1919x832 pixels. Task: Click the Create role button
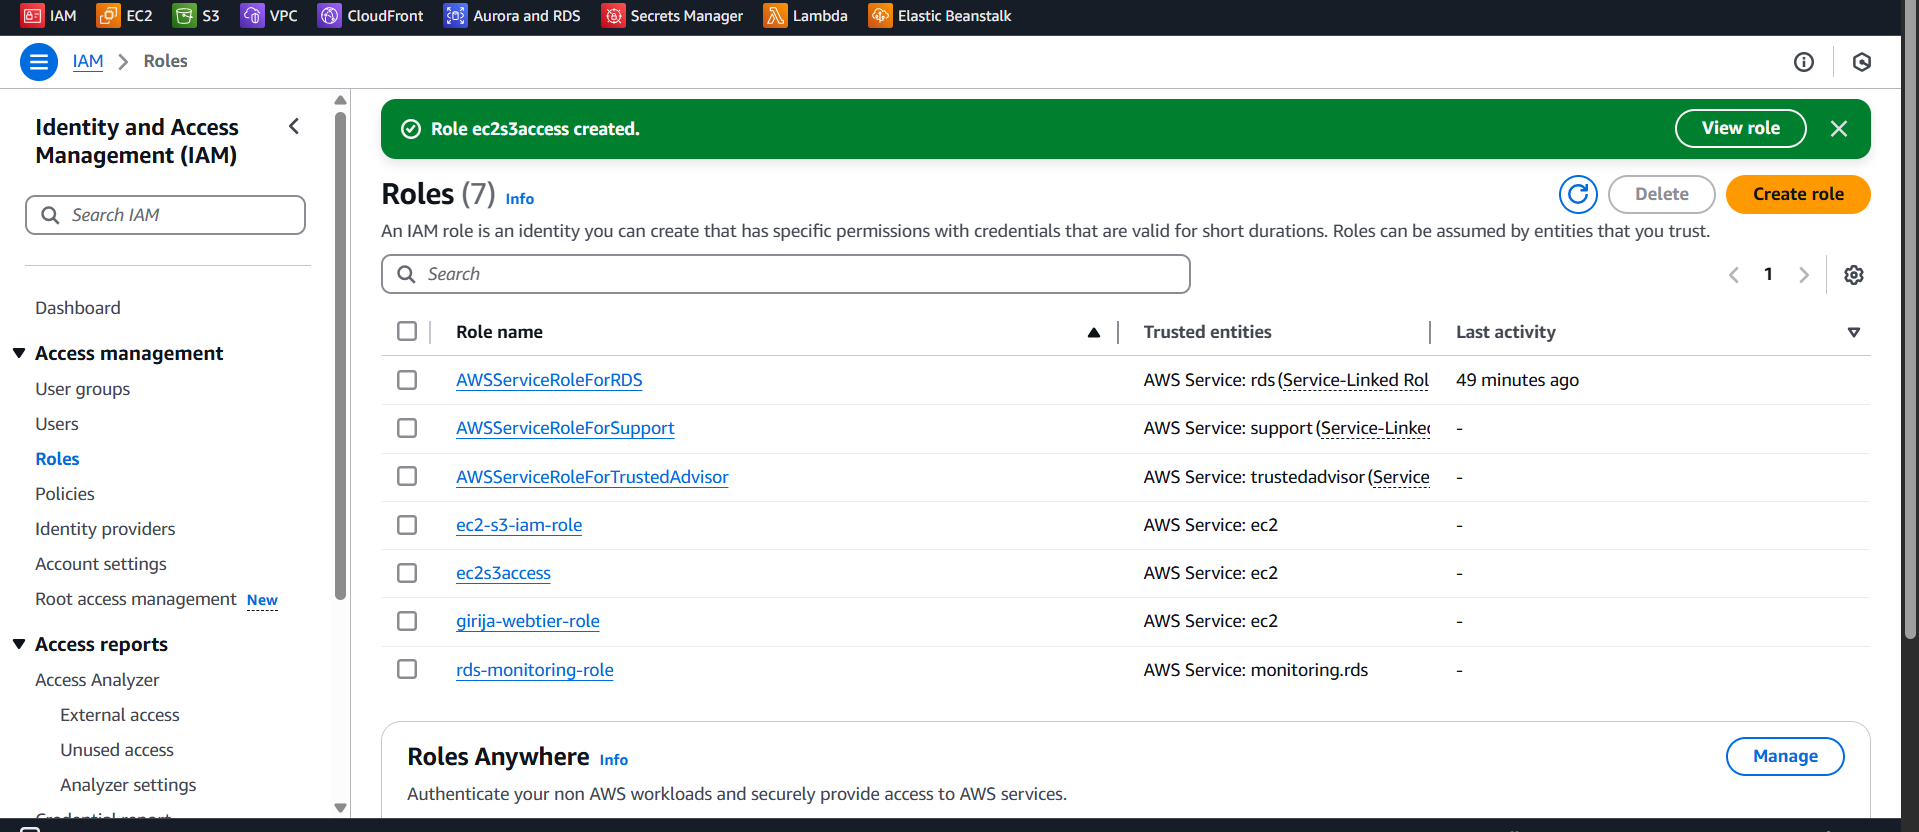(x=1798, y=194)
